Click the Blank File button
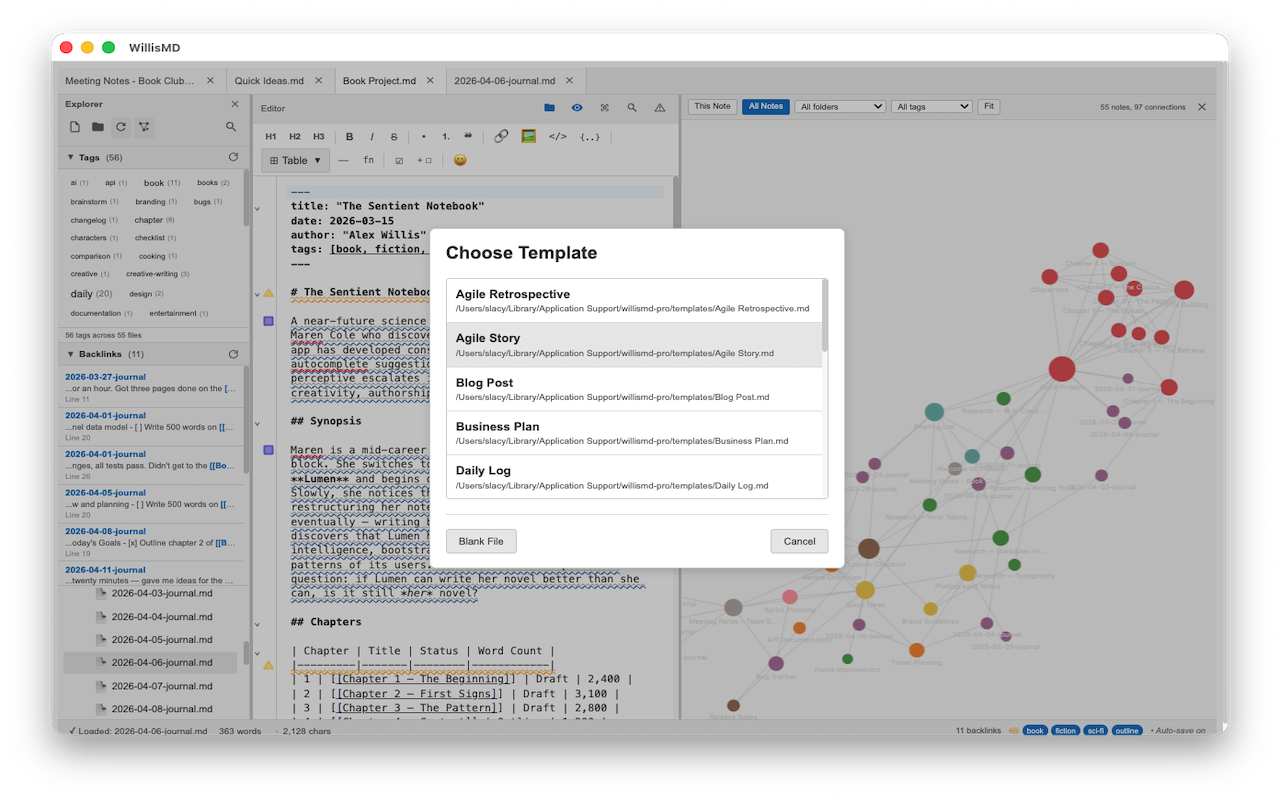The image size is (1280, 800). (x=481, y=541)
